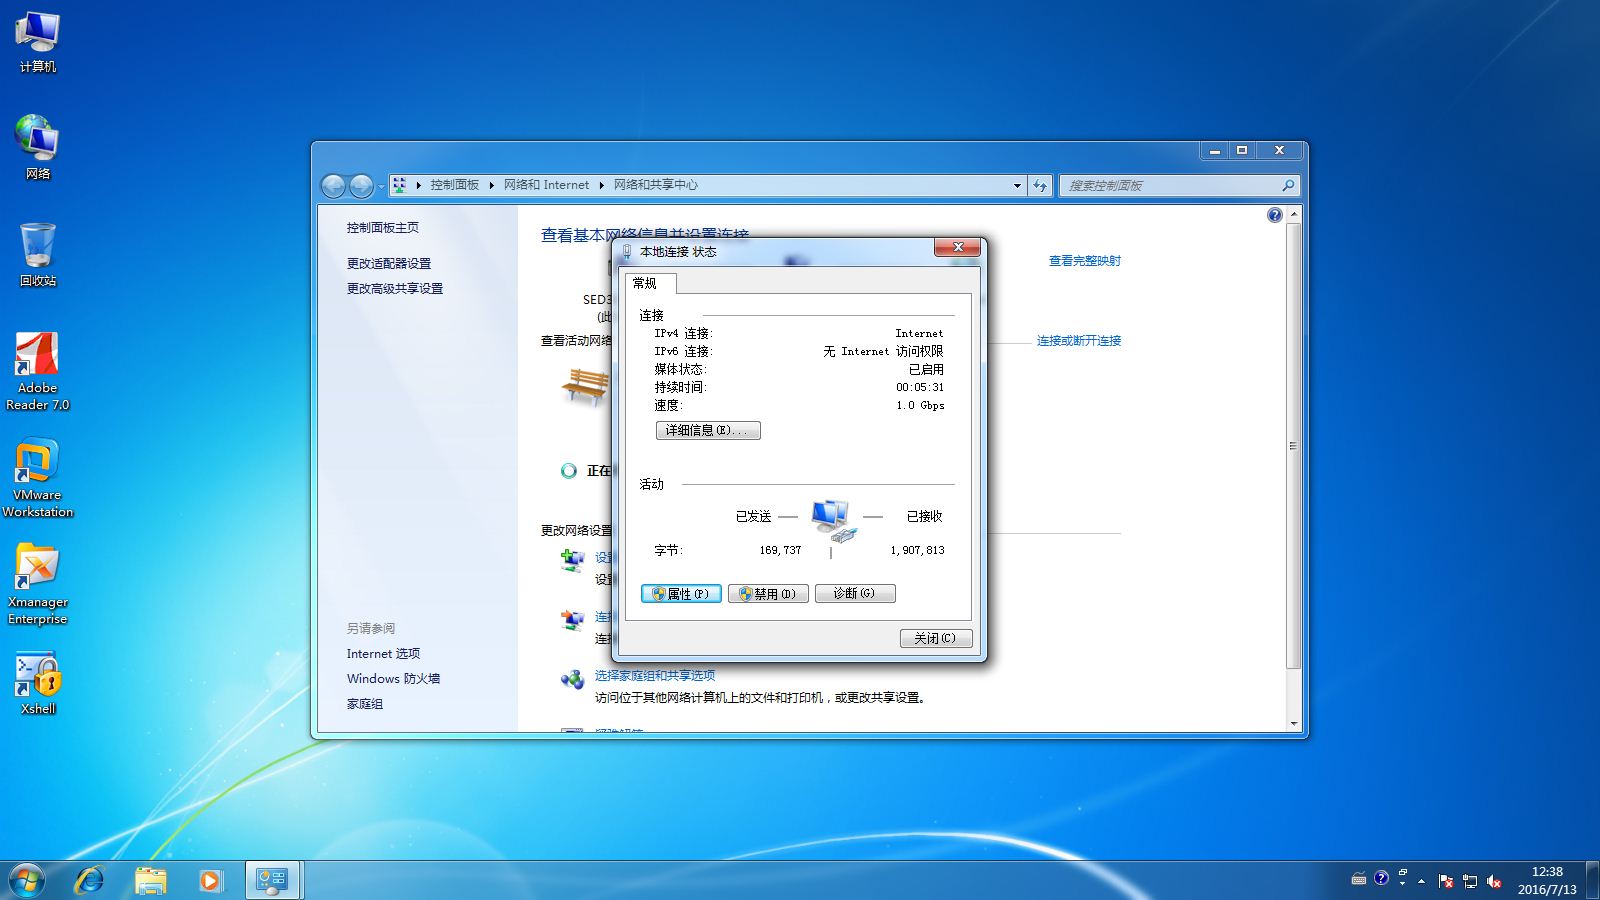The width and height of the screenshot is (1600, 900).
Task: Click 网络和共享中心 breadcrumb segment
Action: [x=656, y=185]
